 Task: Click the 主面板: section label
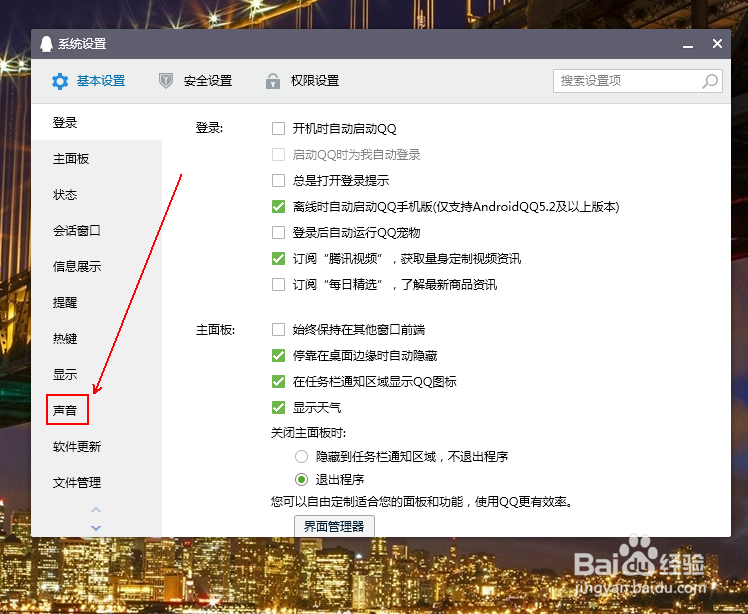coord(215,330)
